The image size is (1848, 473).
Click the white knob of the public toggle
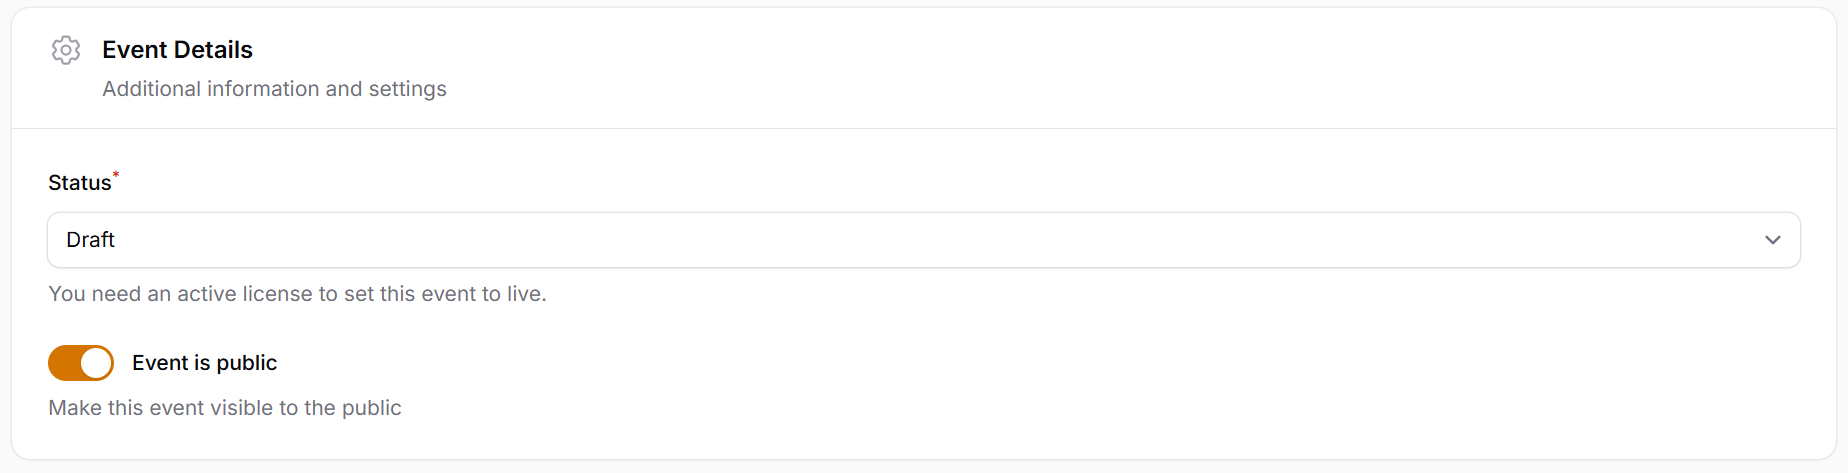[96, 363]
